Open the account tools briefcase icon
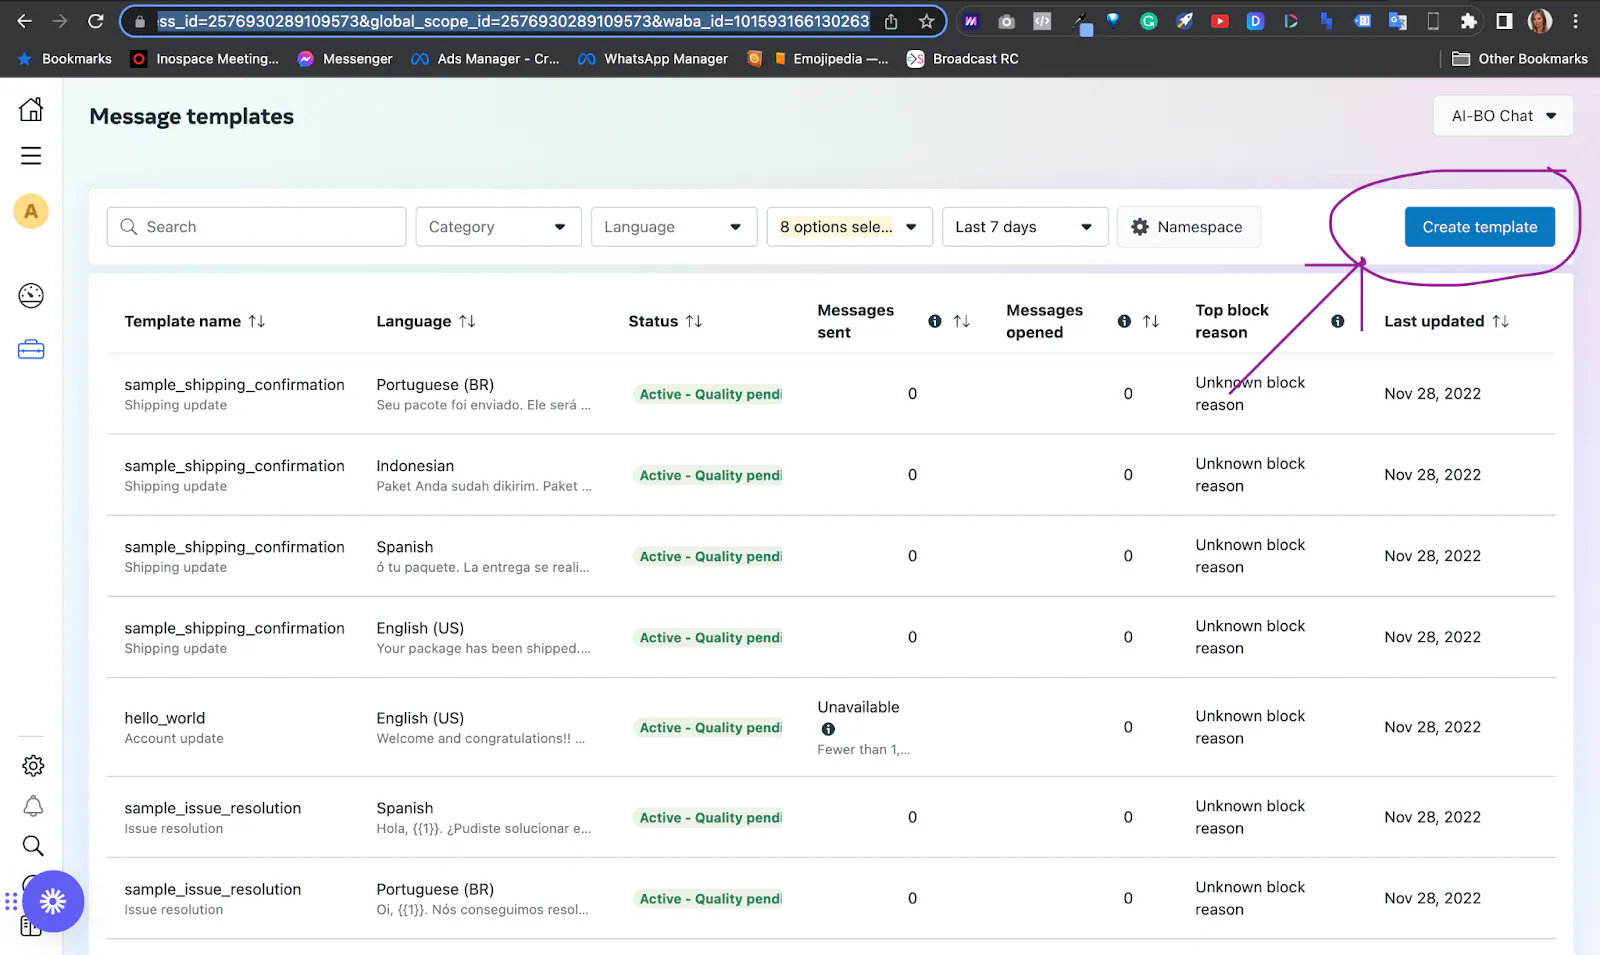Screen dimensions: 1600x955 tap(31, 350)
